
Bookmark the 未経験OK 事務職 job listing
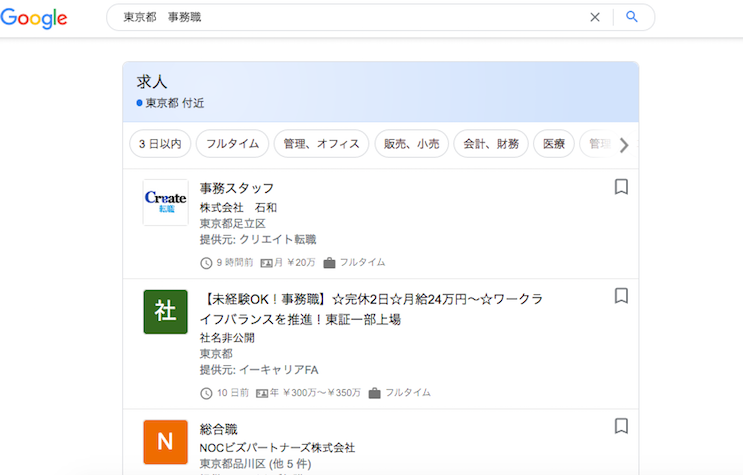tap(621, 296)
